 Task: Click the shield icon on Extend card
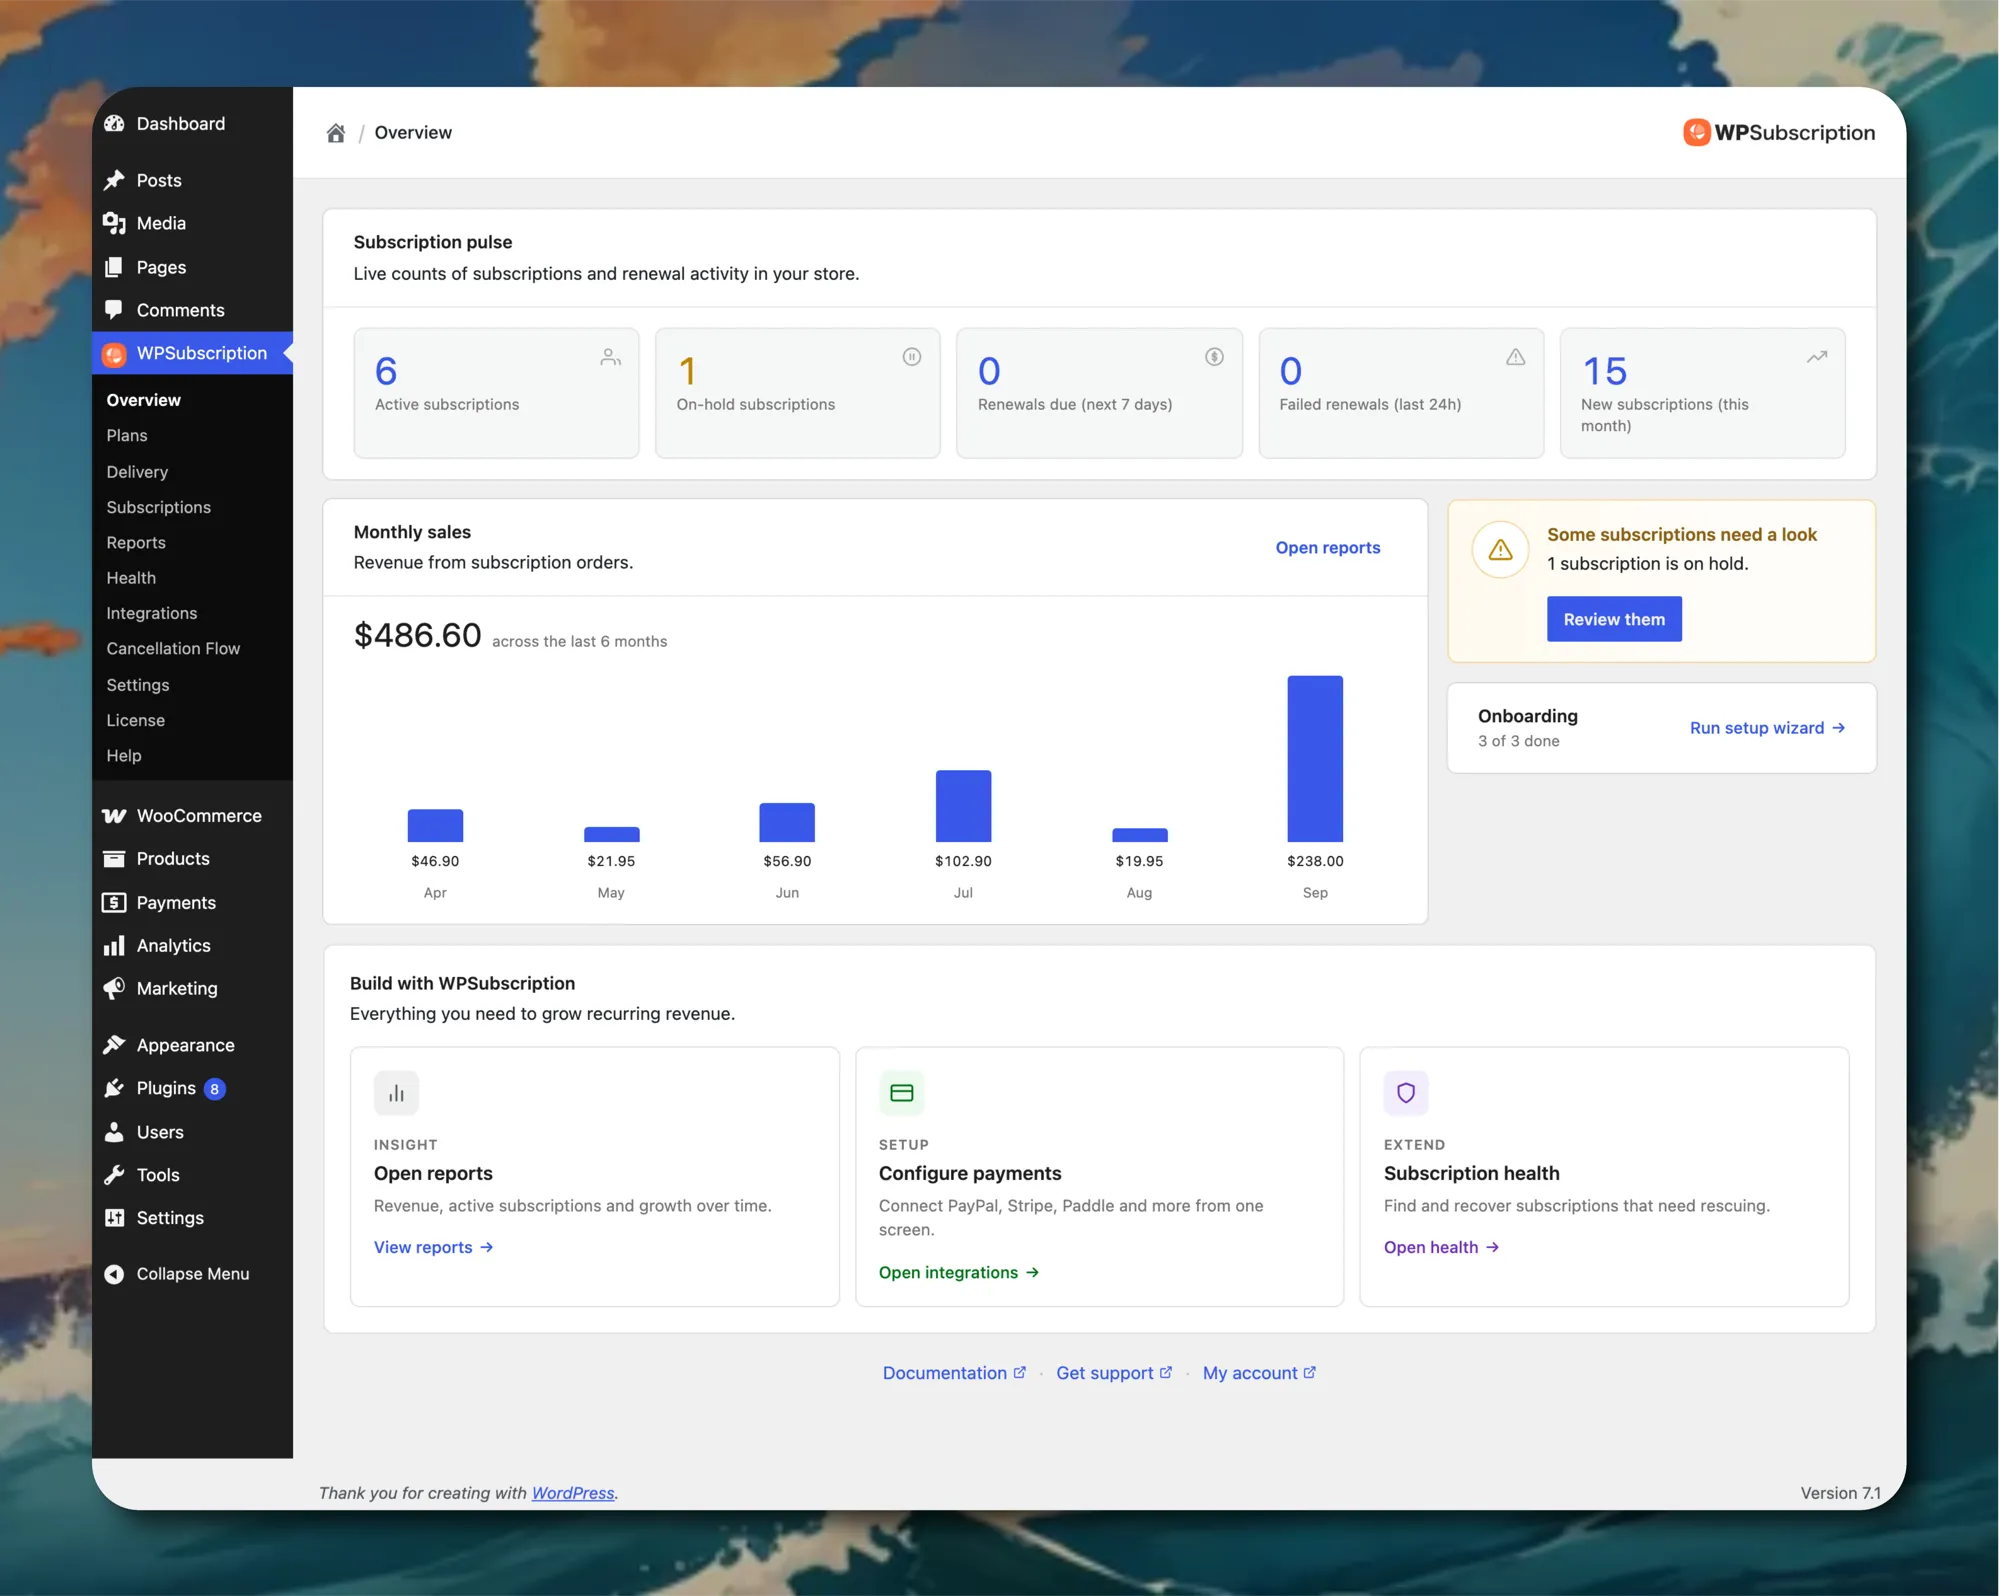1405,1093
